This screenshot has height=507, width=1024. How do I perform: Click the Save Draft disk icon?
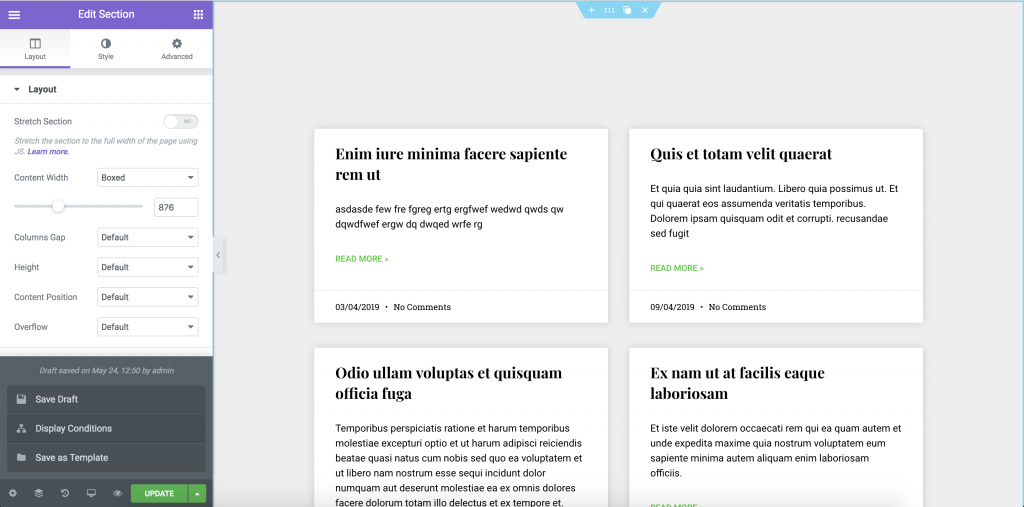click(x=22, y=399)
